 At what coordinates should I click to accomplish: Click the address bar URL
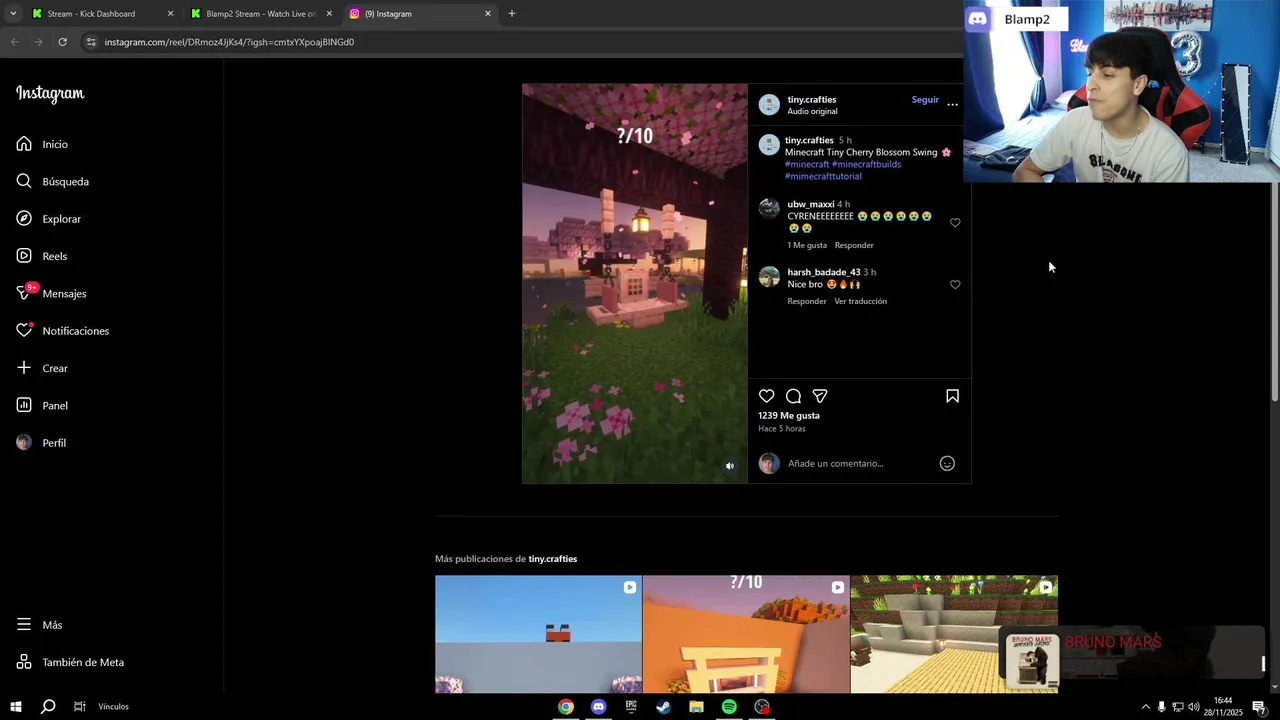[x=229, y=42]
